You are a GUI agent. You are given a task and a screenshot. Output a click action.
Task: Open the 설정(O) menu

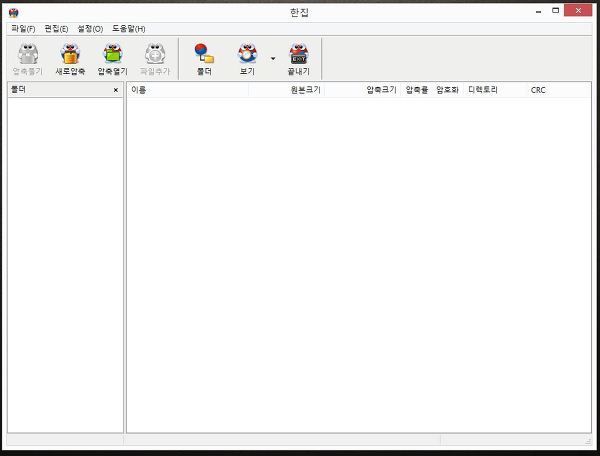90,29
